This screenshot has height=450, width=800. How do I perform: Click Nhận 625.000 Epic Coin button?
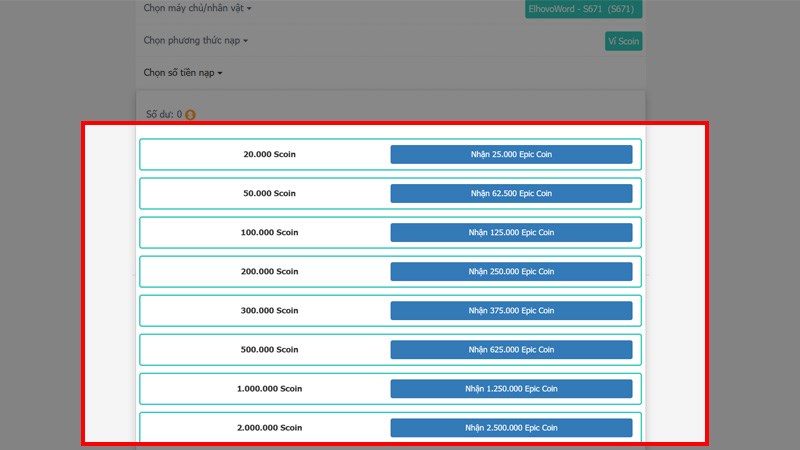(x=511, y=349)
